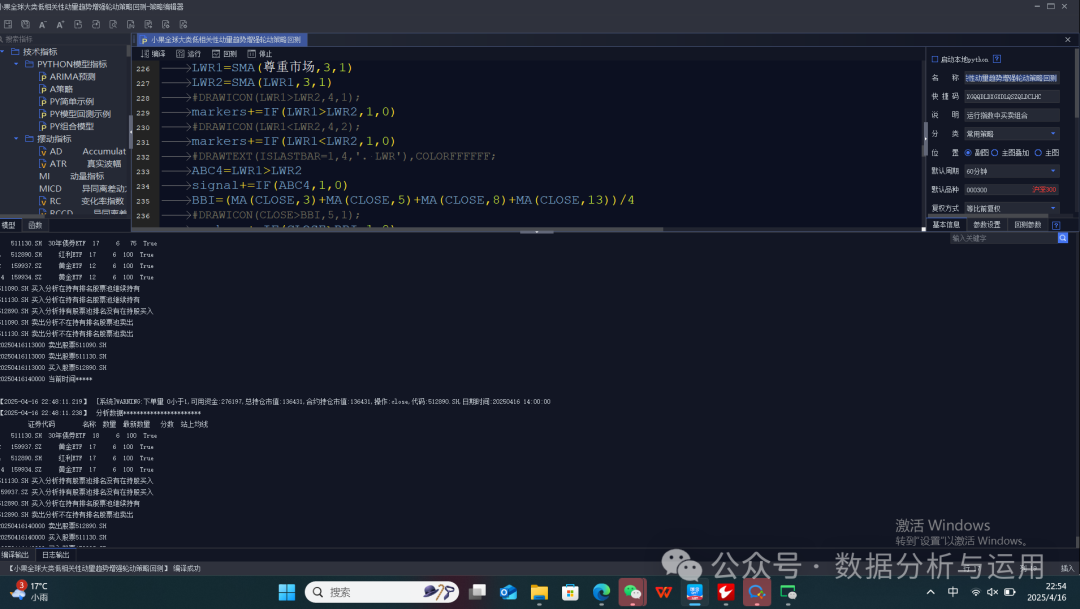Switch to 基本信息 tab

tap(946, 225)
